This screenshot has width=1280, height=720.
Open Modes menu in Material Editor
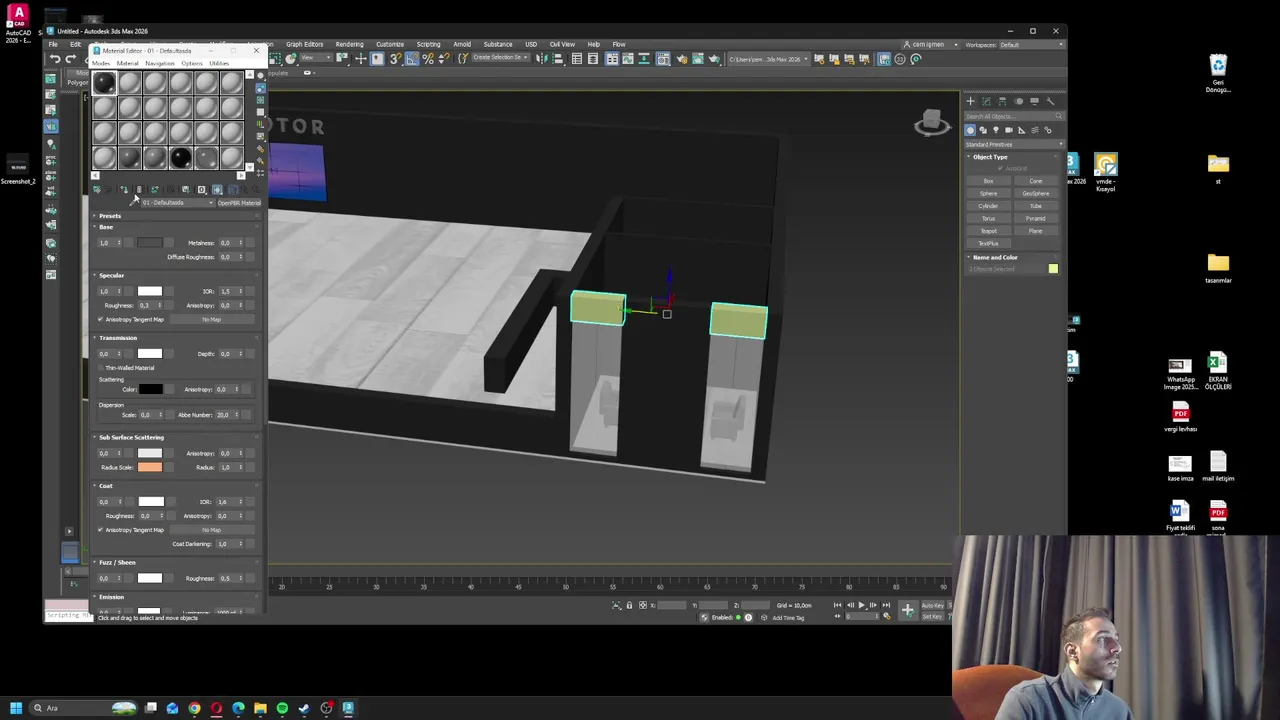click(101, 64)
